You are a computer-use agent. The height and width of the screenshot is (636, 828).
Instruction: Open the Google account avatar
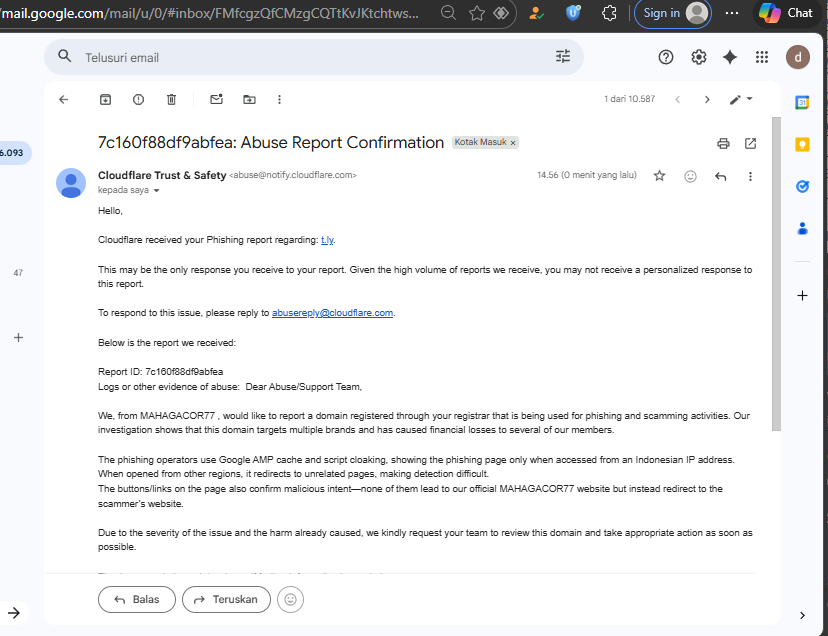[797, 57]
